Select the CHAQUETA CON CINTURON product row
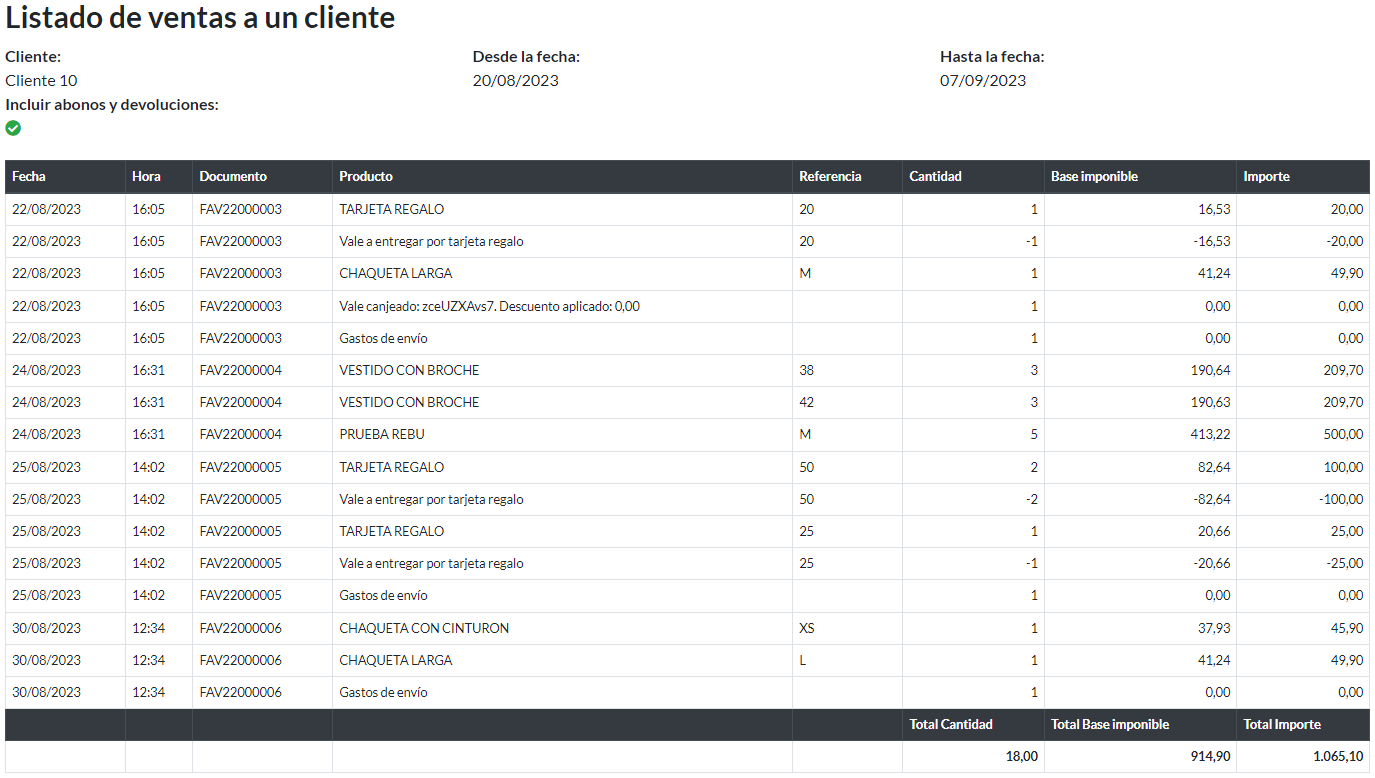 point(424,628)
